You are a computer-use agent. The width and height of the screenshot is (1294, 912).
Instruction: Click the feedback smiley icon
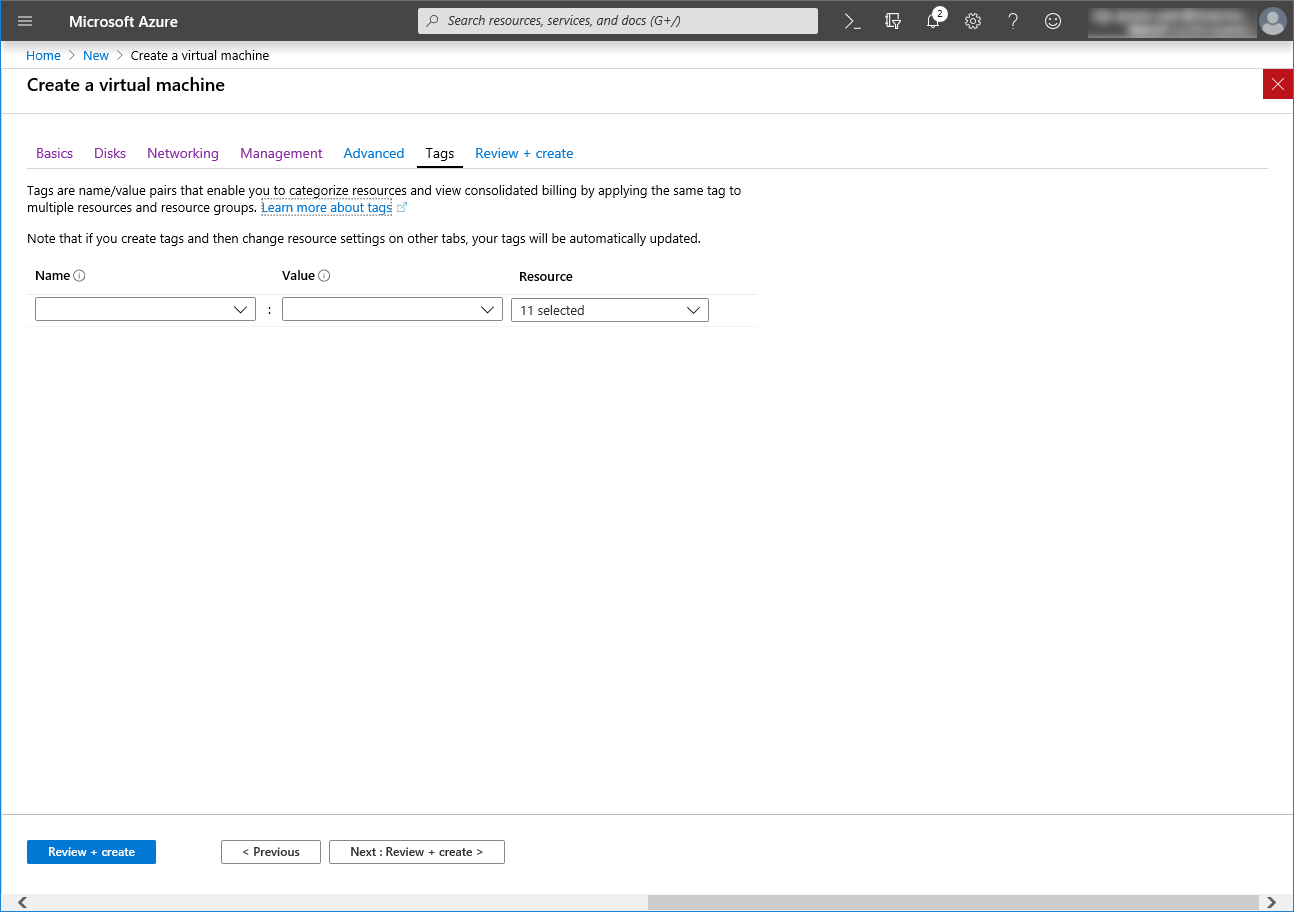1053,21
